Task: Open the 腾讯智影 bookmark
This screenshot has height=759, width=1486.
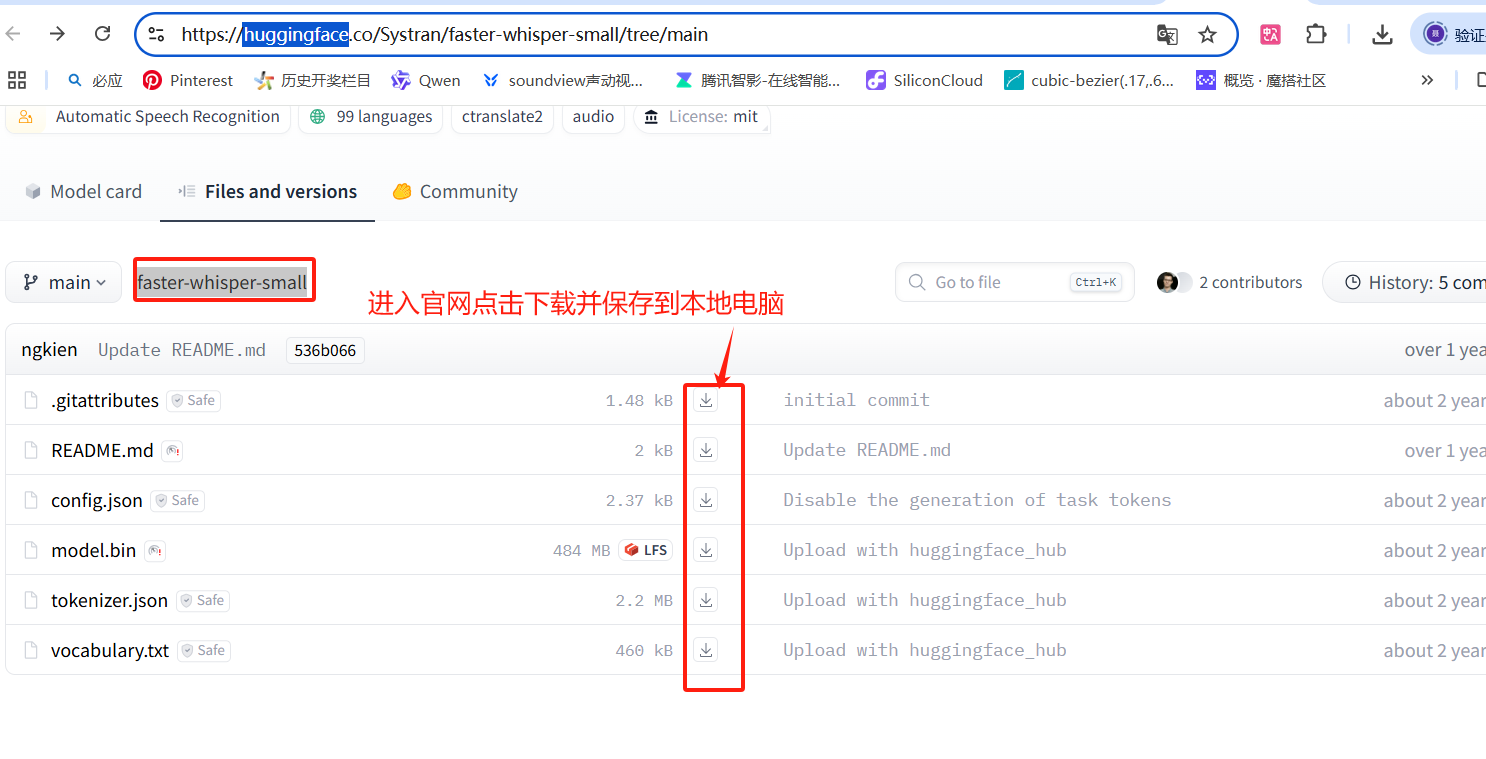Action: (758, 81)
